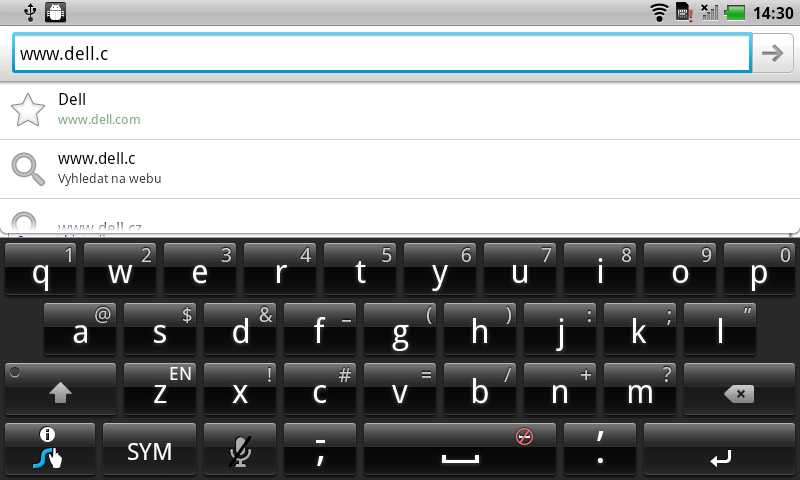Focus the URL field containing www.dell.c
800x480 pixels.
click(x=382, y=53)
